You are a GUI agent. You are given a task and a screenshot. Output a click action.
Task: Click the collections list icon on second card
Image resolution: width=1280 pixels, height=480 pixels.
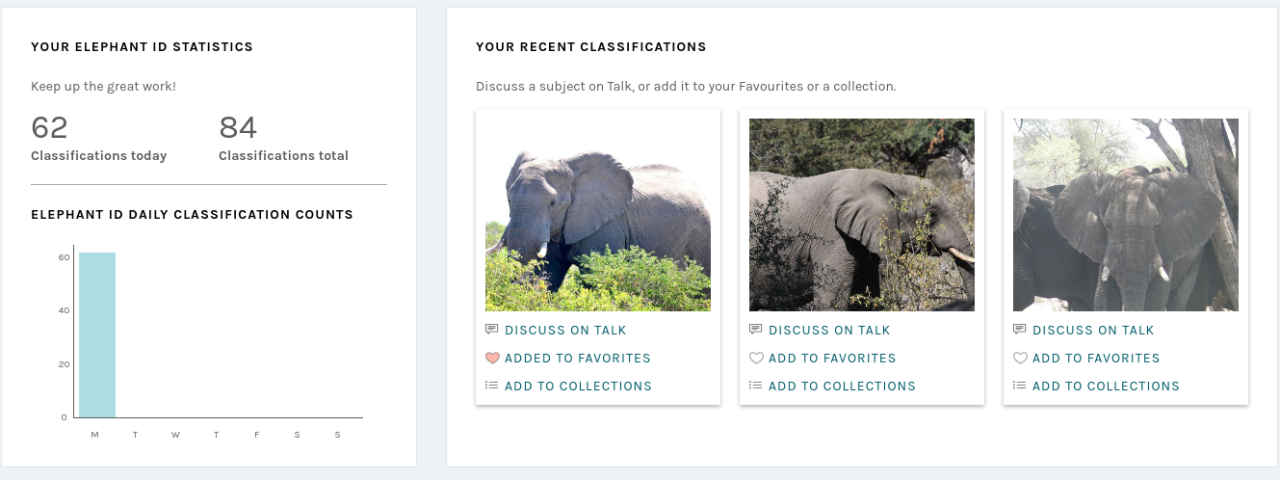[x=755, y=385]
